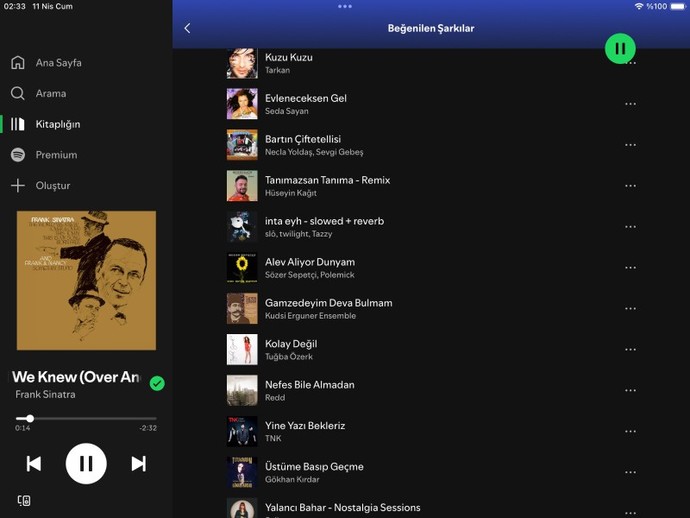Select the Kitaplığın menu label
The image size is (690, 518).
coord(58,125)
